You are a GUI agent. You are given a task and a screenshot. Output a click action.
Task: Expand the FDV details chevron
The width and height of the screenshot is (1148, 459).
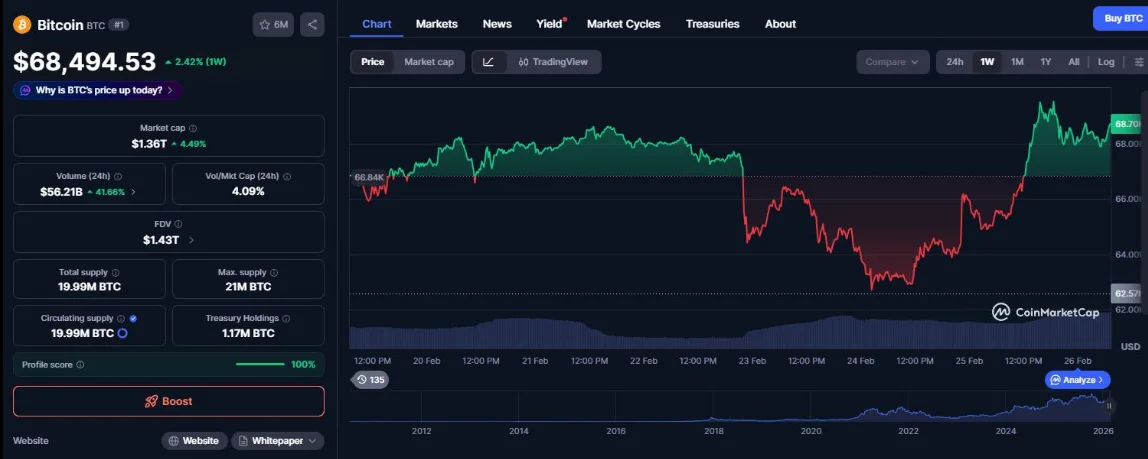point(192,240)
